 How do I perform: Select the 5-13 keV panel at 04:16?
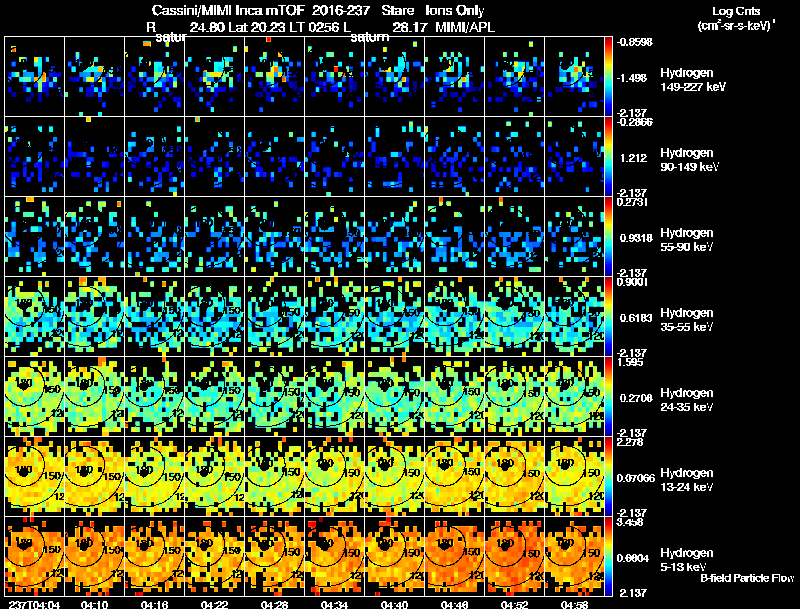[x=154, y=556]
